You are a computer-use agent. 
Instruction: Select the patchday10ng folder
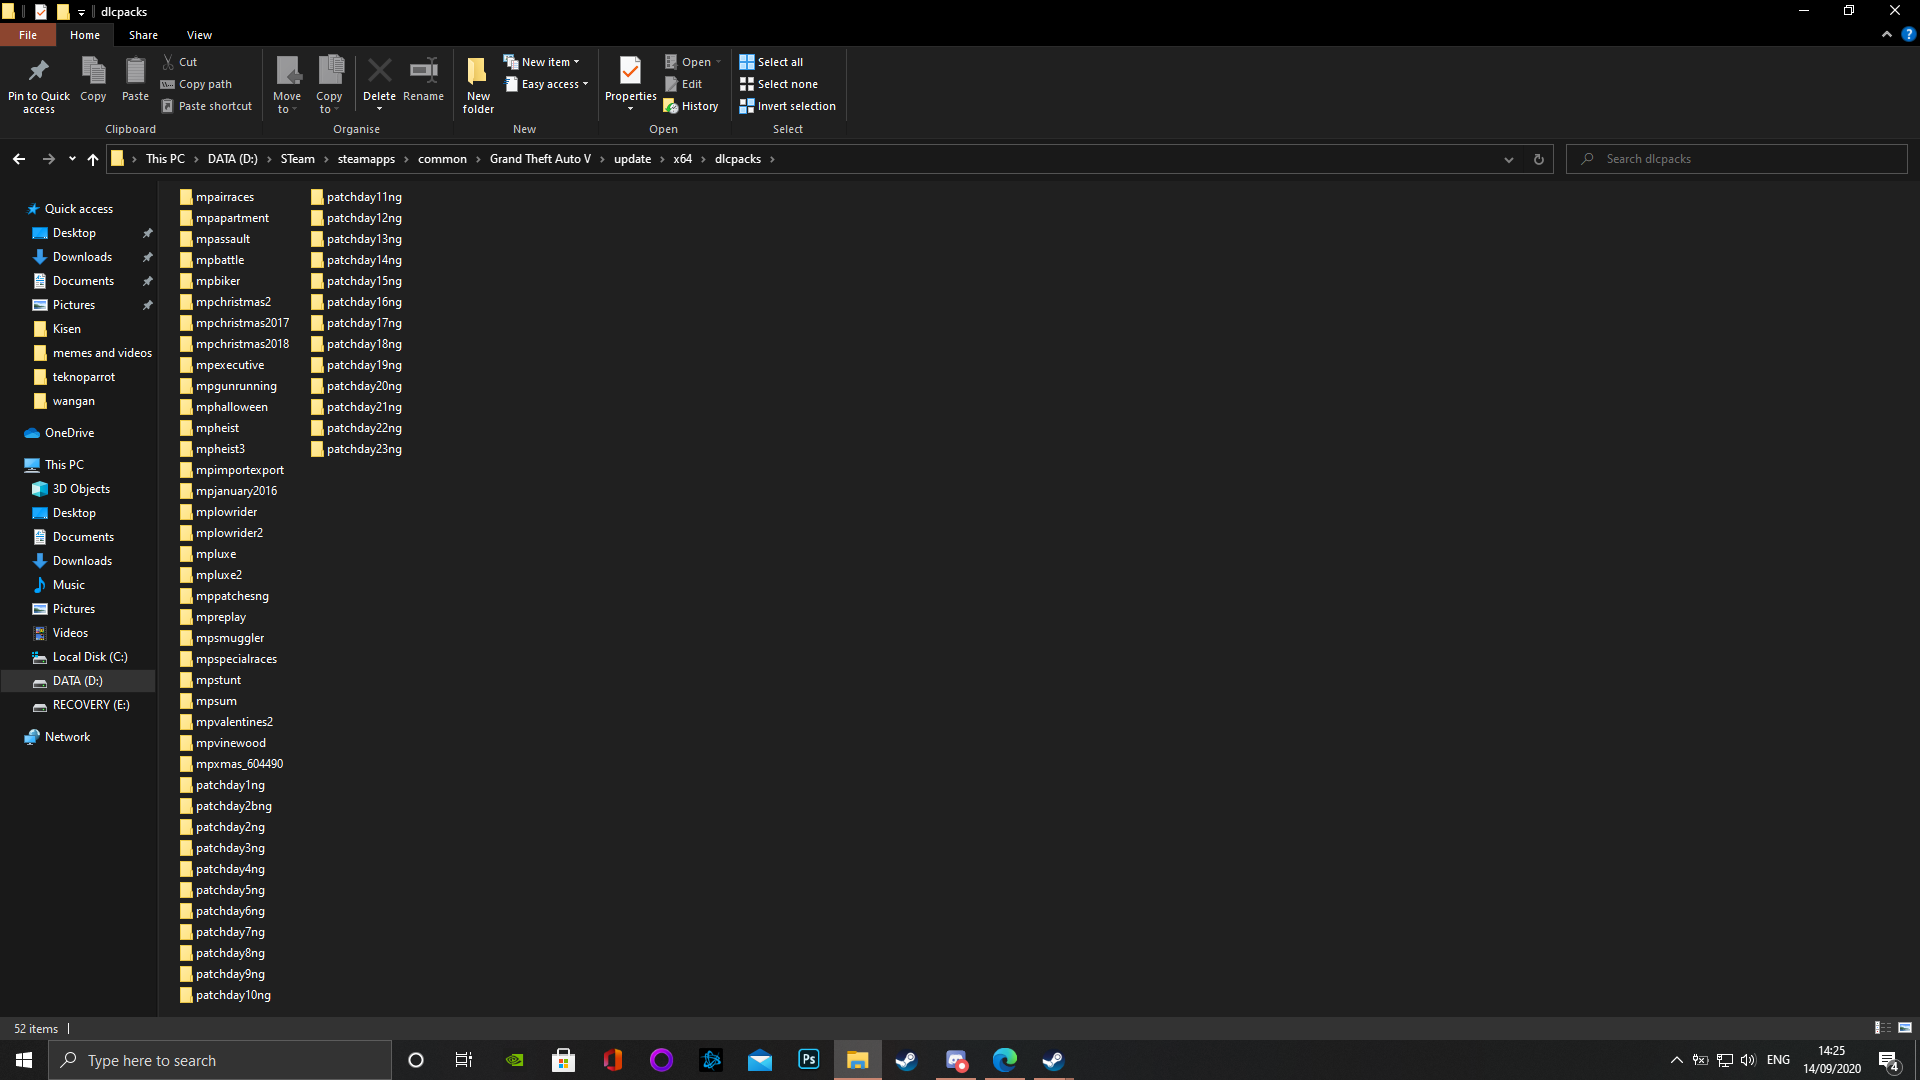[225, 995]
